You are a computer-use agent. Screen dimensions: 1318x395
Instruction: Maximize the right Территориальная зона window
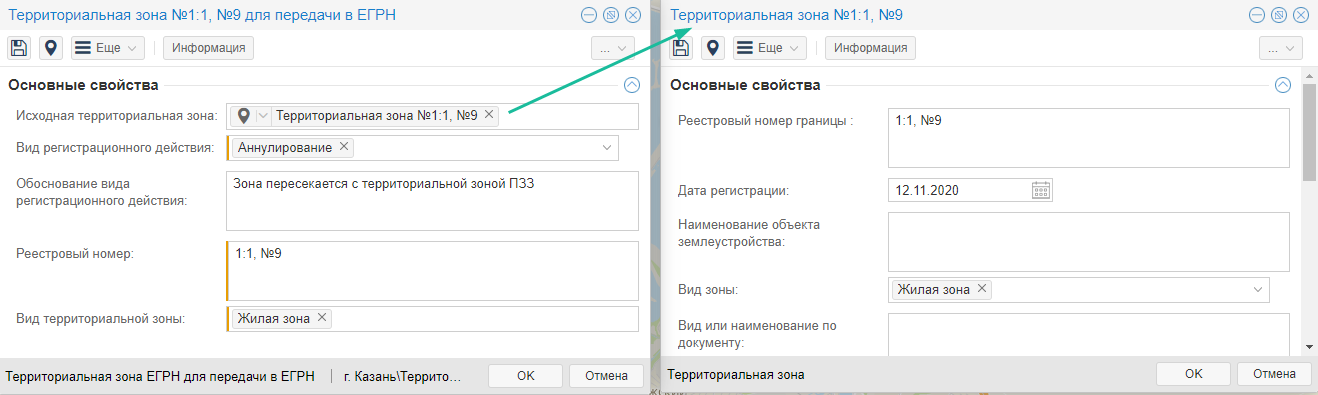click(x=1279, y=14)
